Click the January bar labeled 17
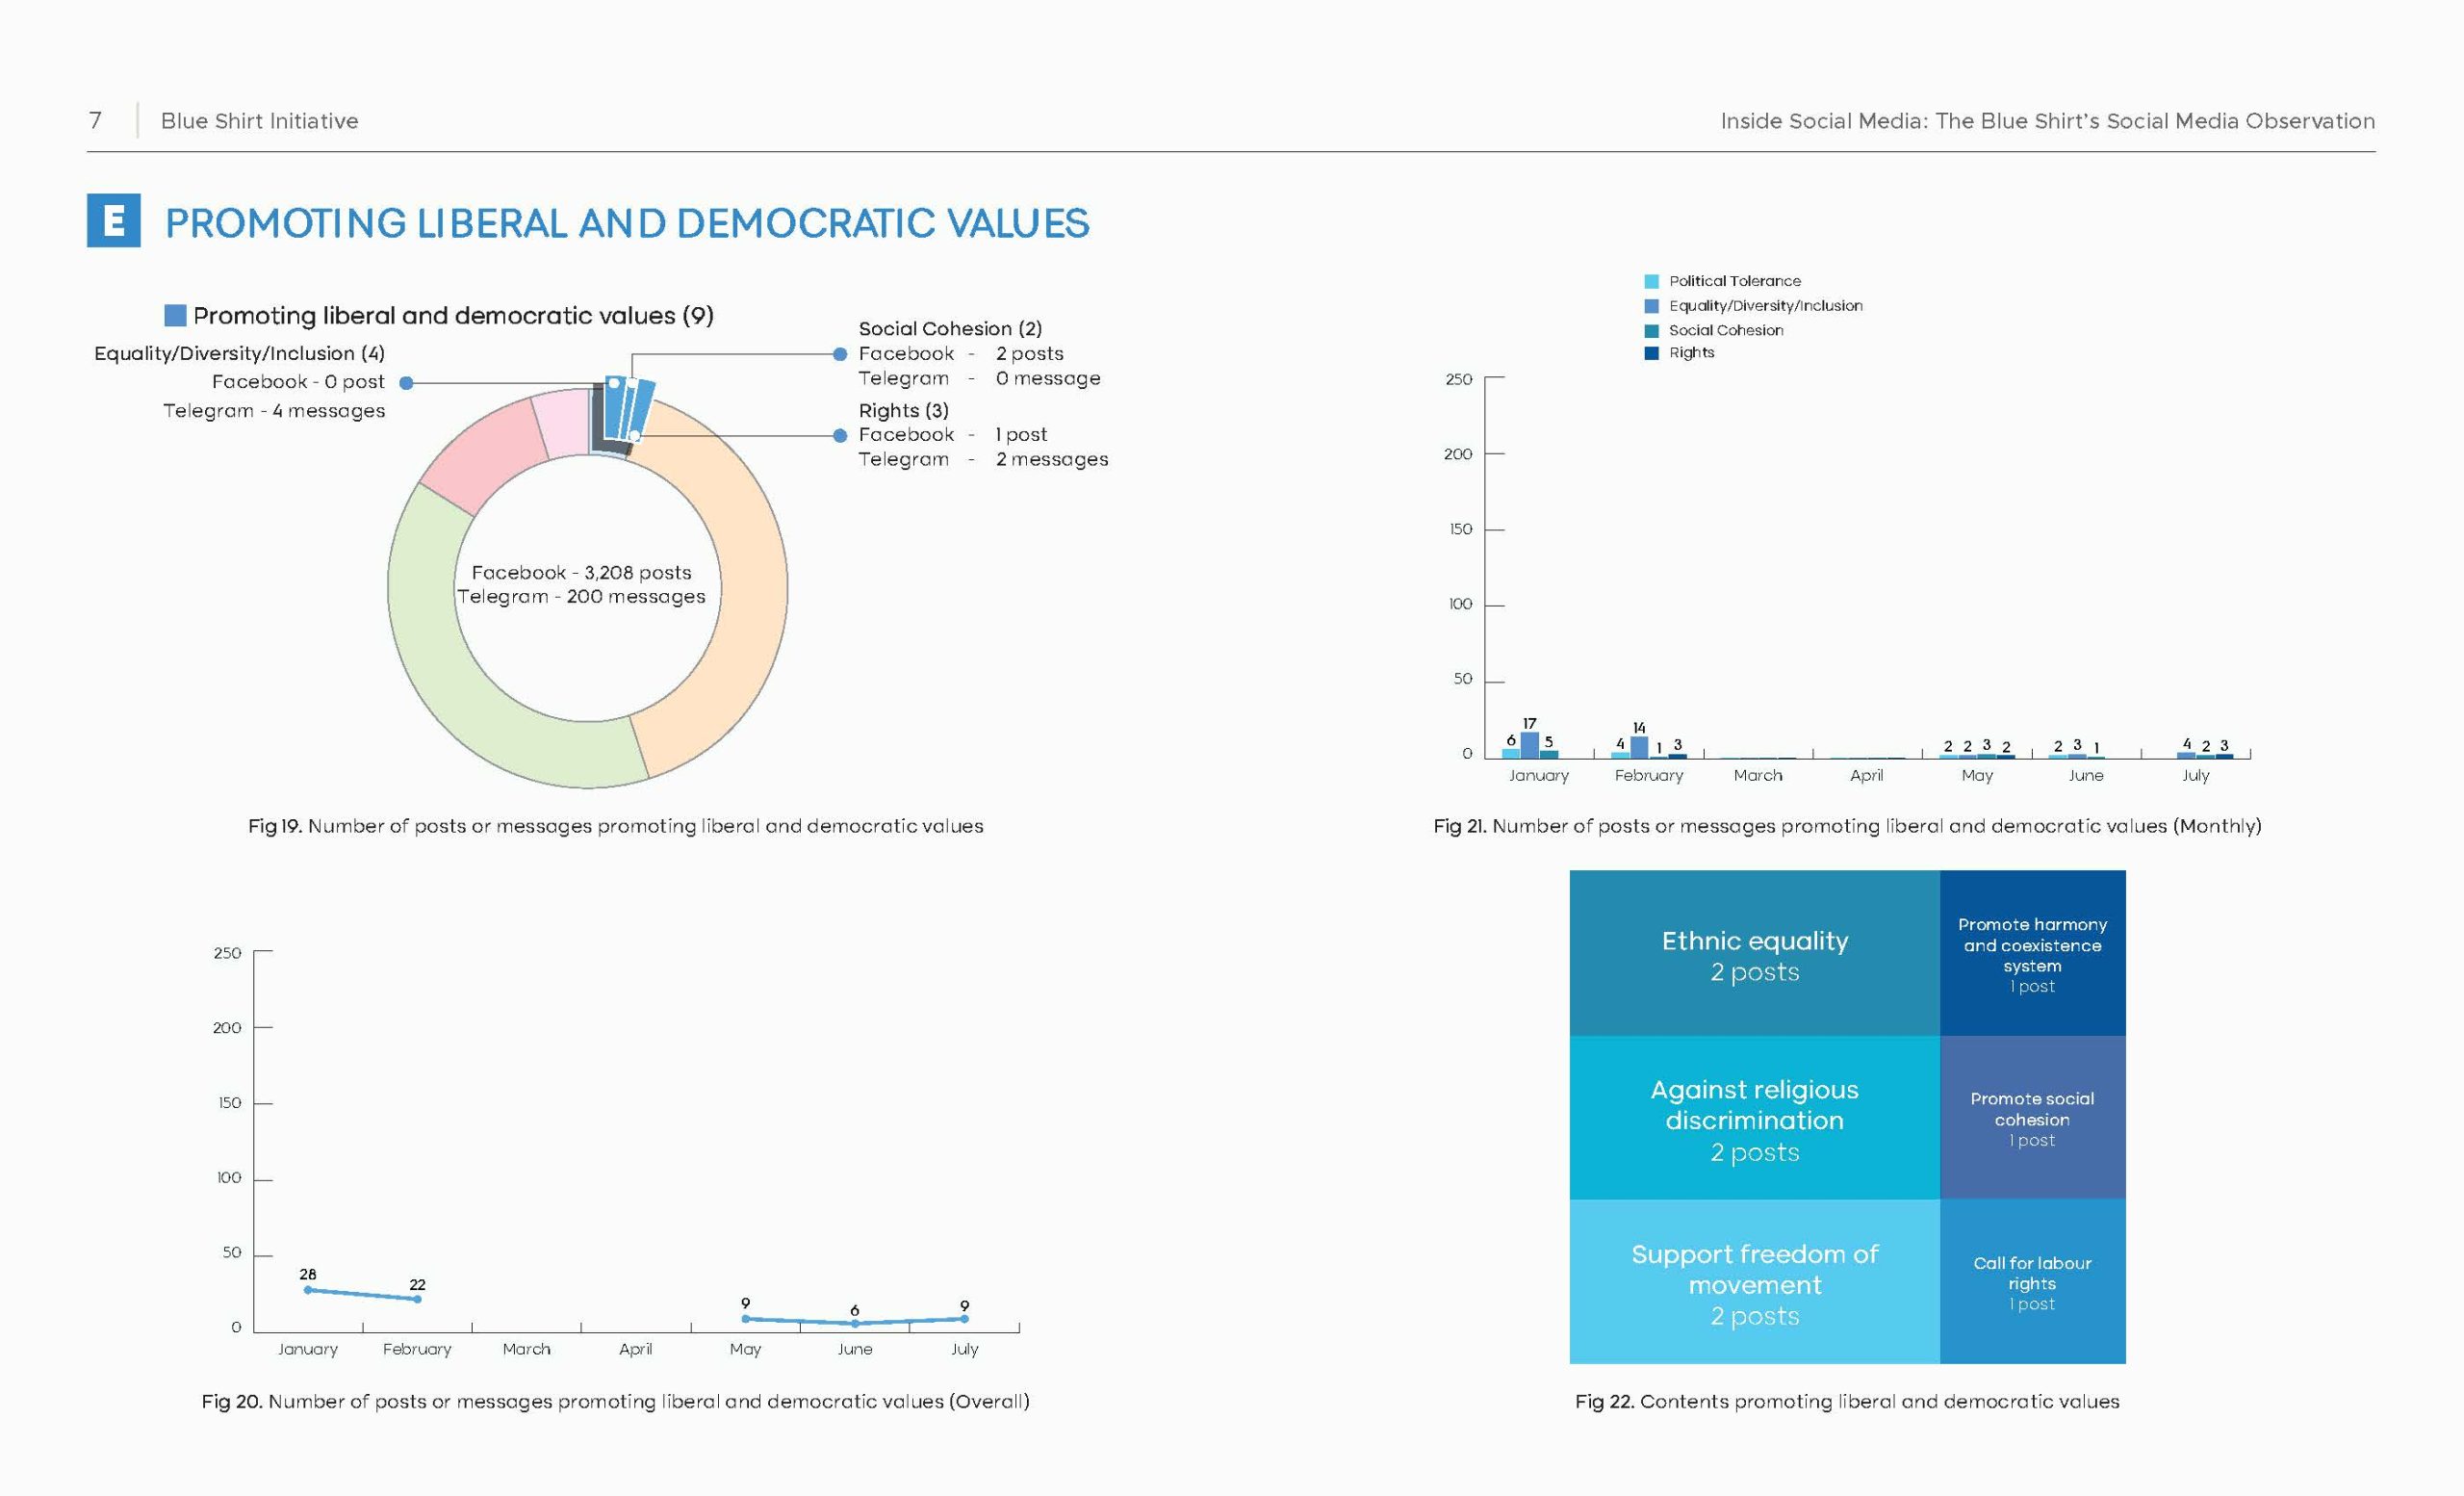Image resolution: width=2464 pixels, height=1496 pixels. pos(1529,745)
